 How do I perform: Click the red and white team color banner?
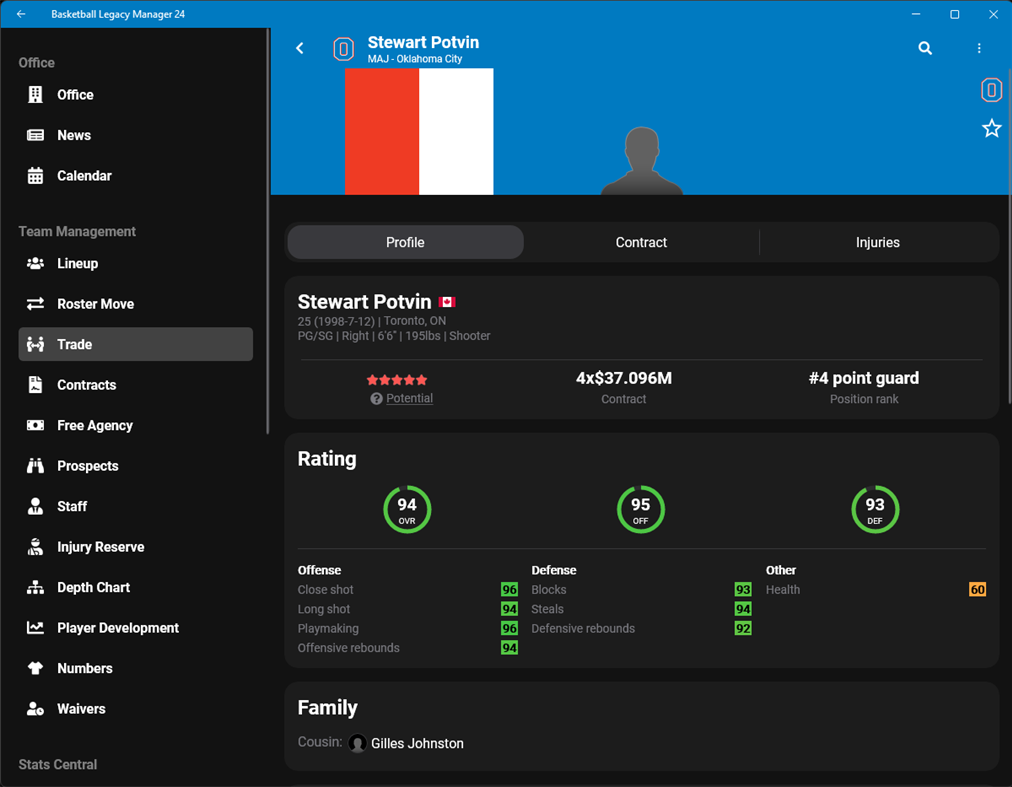click(419, 132)
